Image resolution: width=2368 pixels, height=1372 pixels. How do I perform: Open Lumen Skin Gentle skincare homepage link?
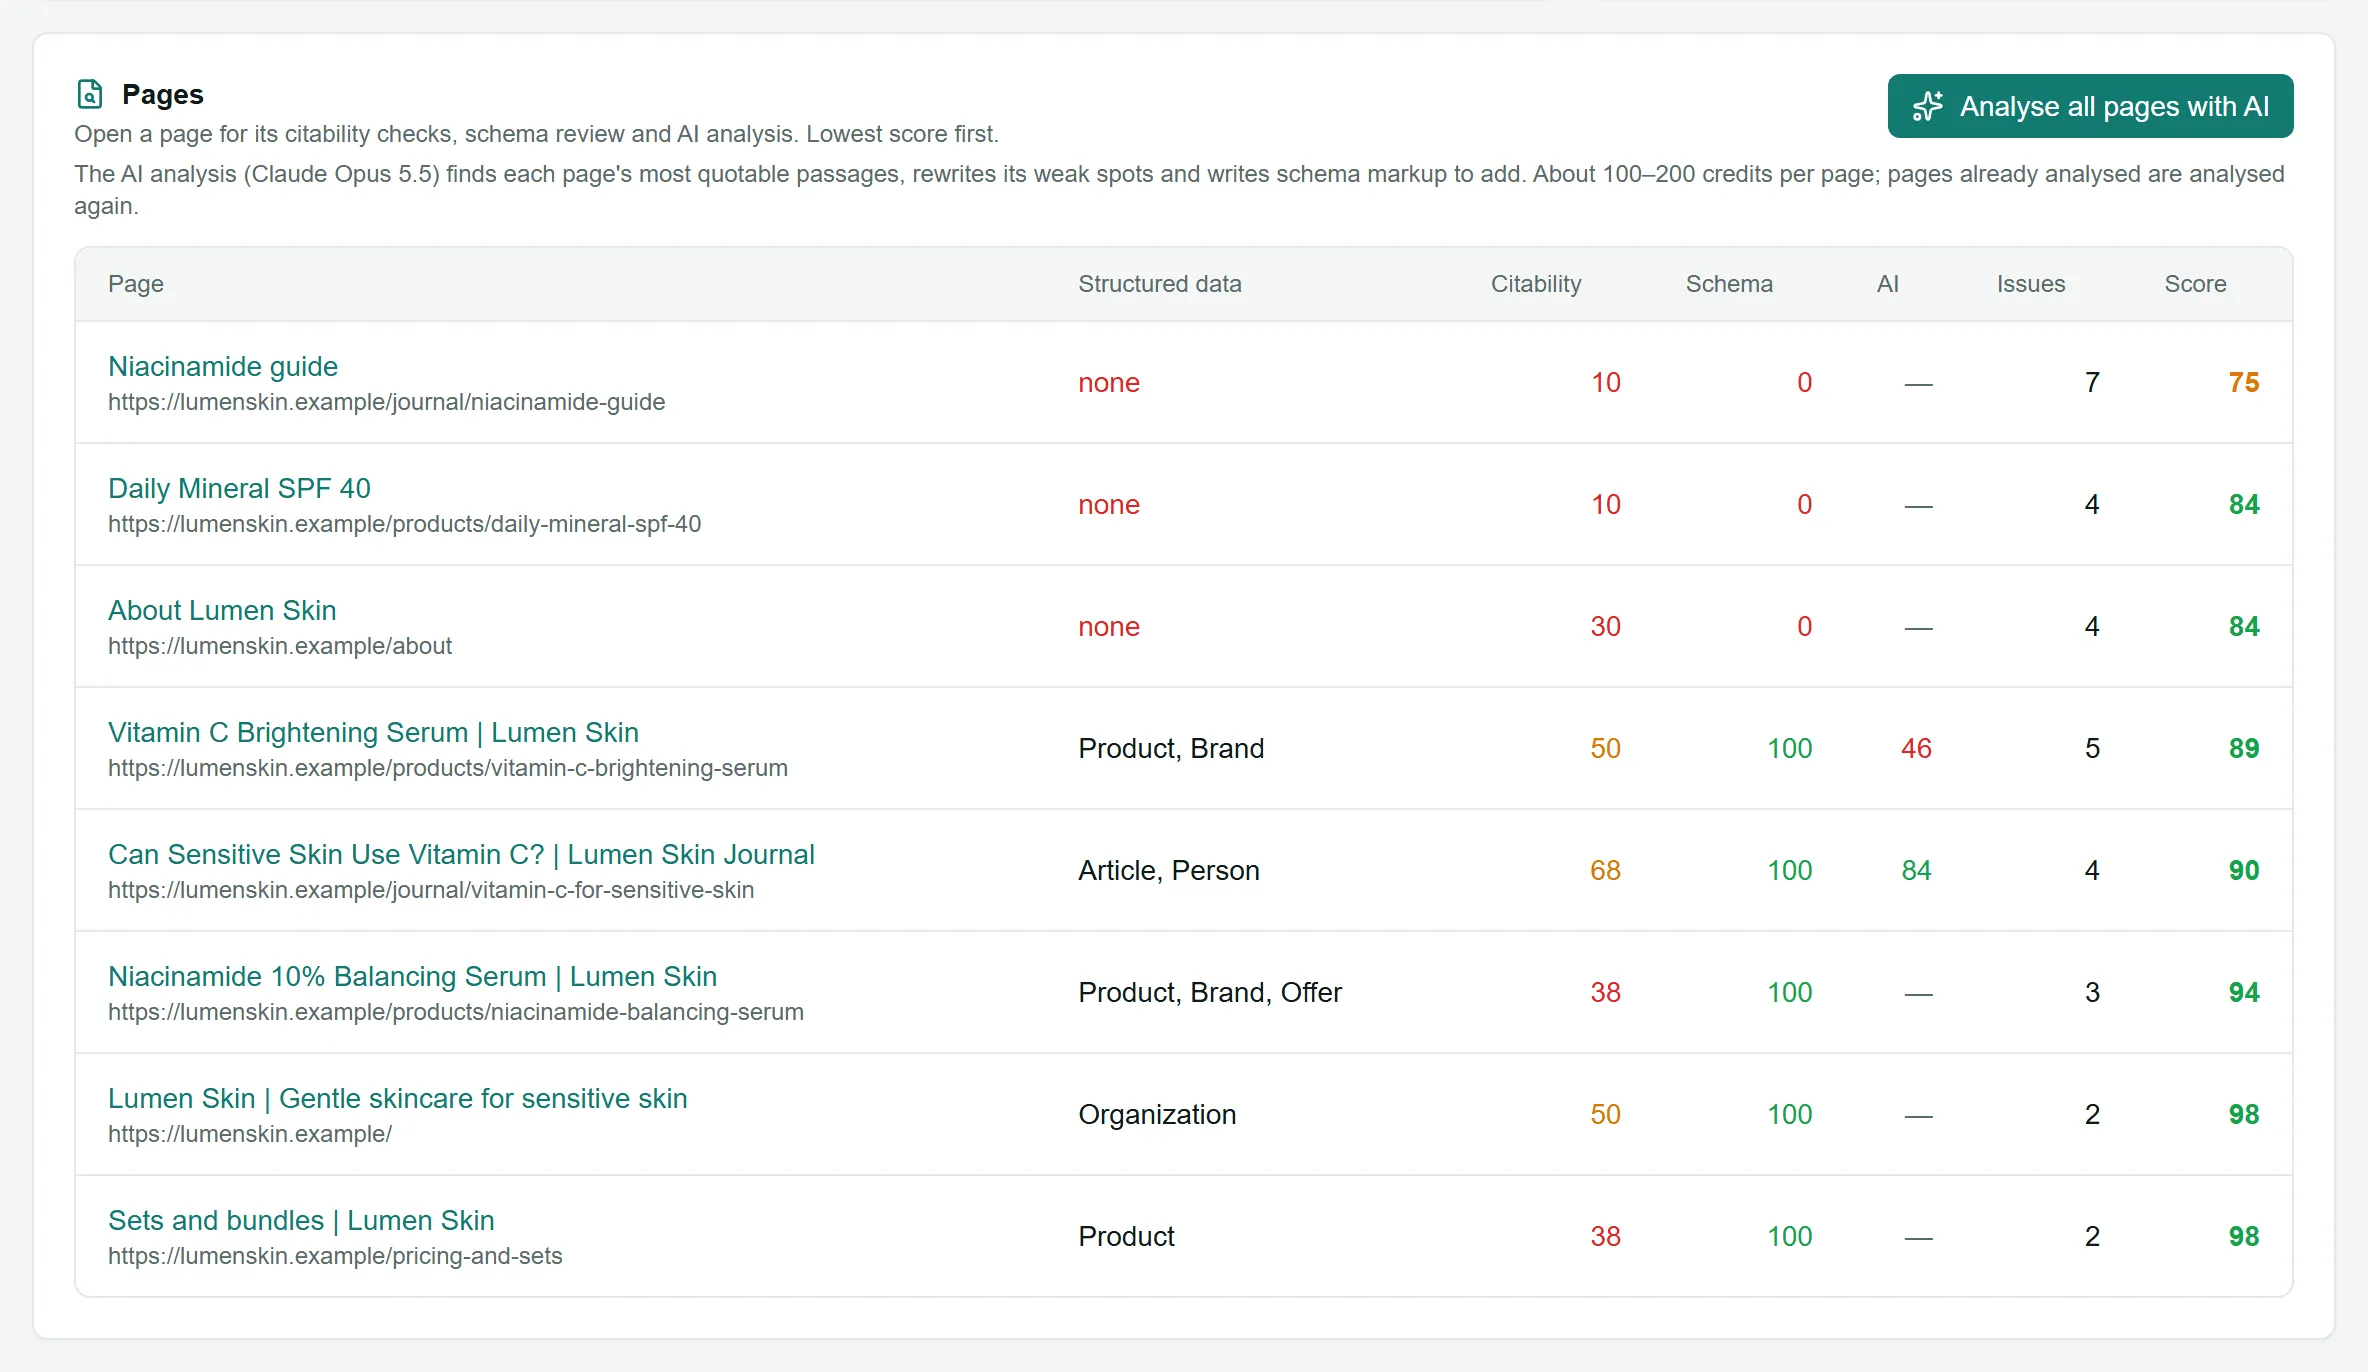tap(397, 1098)
